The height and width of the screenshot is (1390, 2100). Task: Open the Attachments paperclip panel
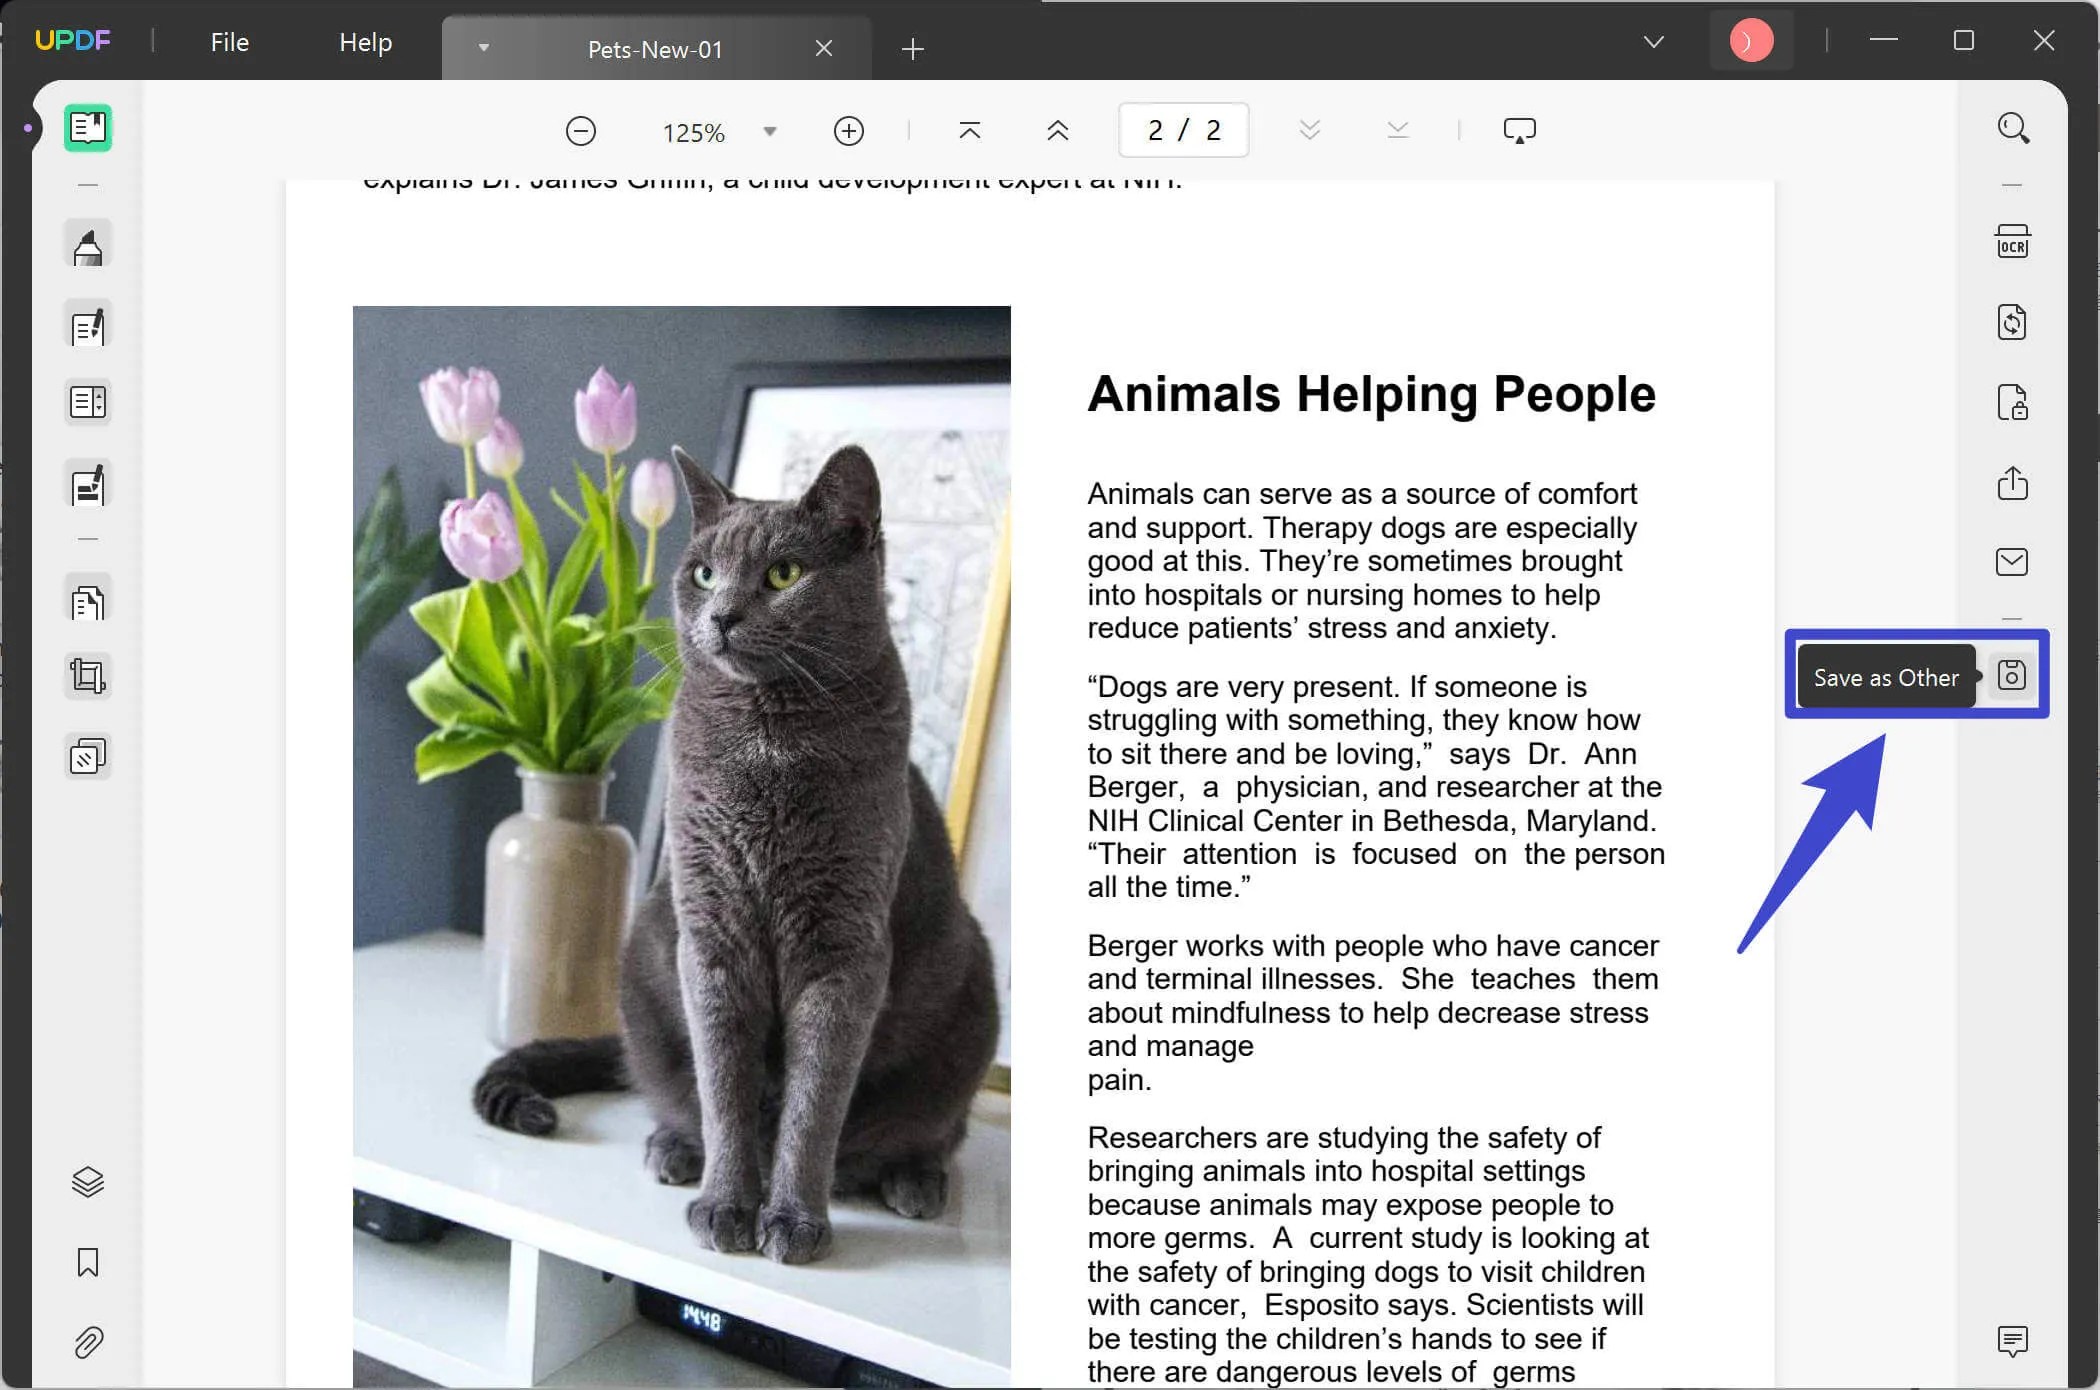(x=88, y=1342)
